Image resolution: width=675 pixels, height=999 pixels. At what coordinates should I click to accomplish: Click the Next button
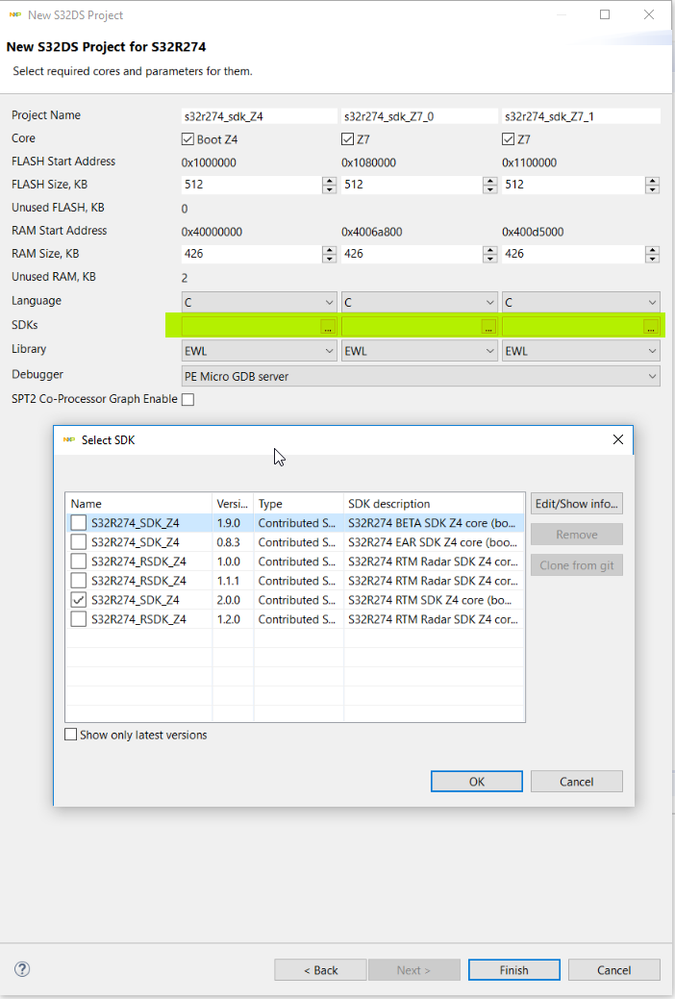point(414,970)
